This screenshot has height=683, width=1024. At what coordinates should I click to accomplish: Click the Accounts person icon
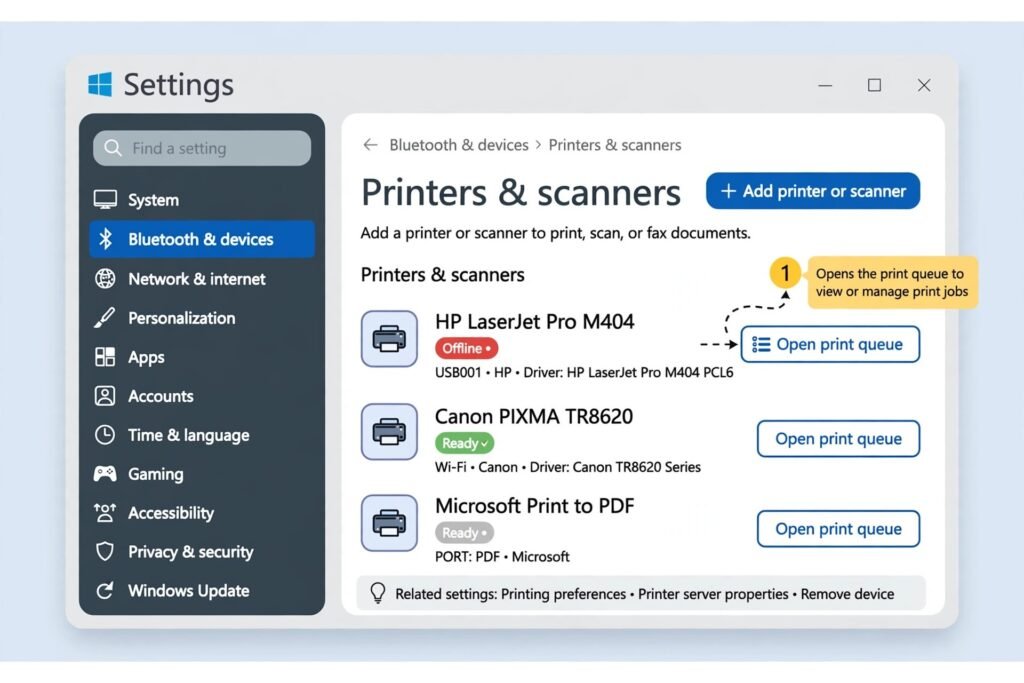tap(105, 396)
